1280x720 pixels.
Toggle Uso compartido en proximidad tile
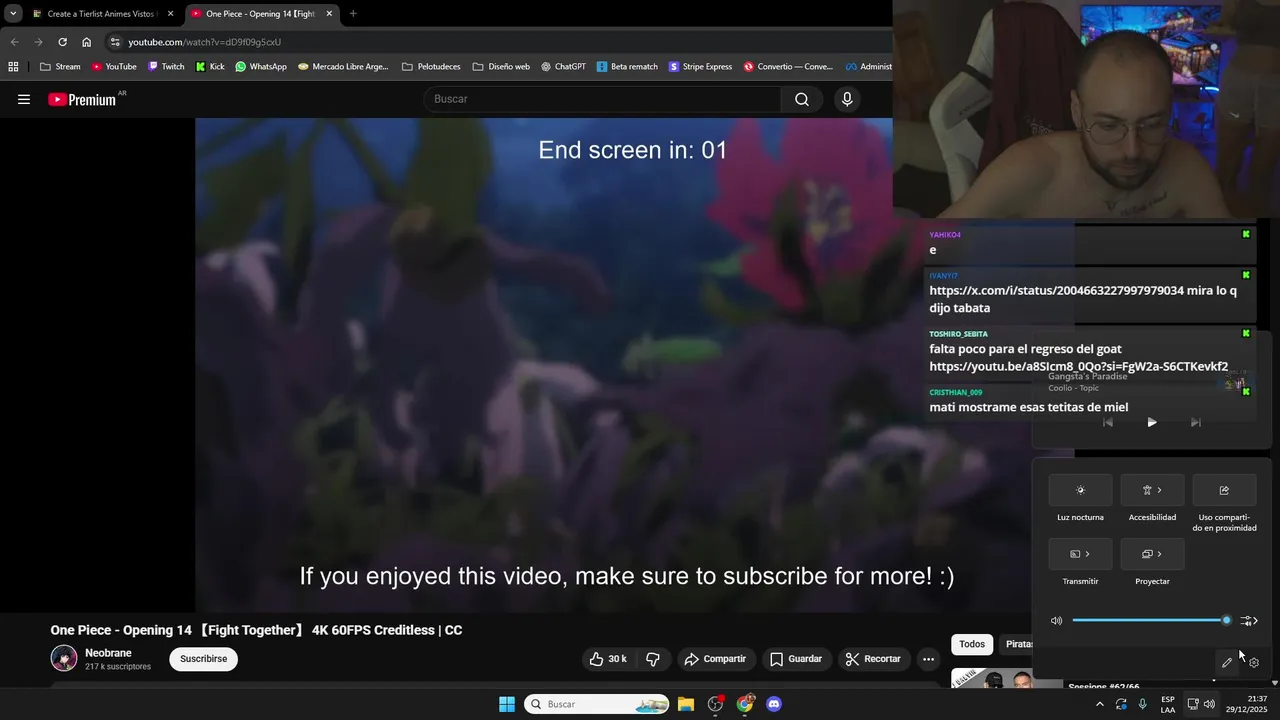[x=1224, y=490]
